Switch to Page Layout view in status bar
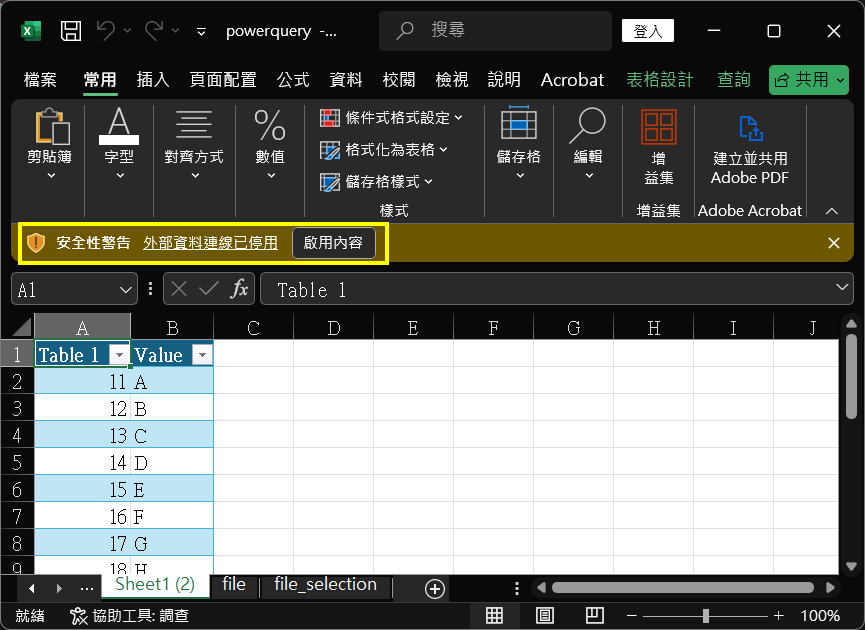865x630 pixels. 545,615
